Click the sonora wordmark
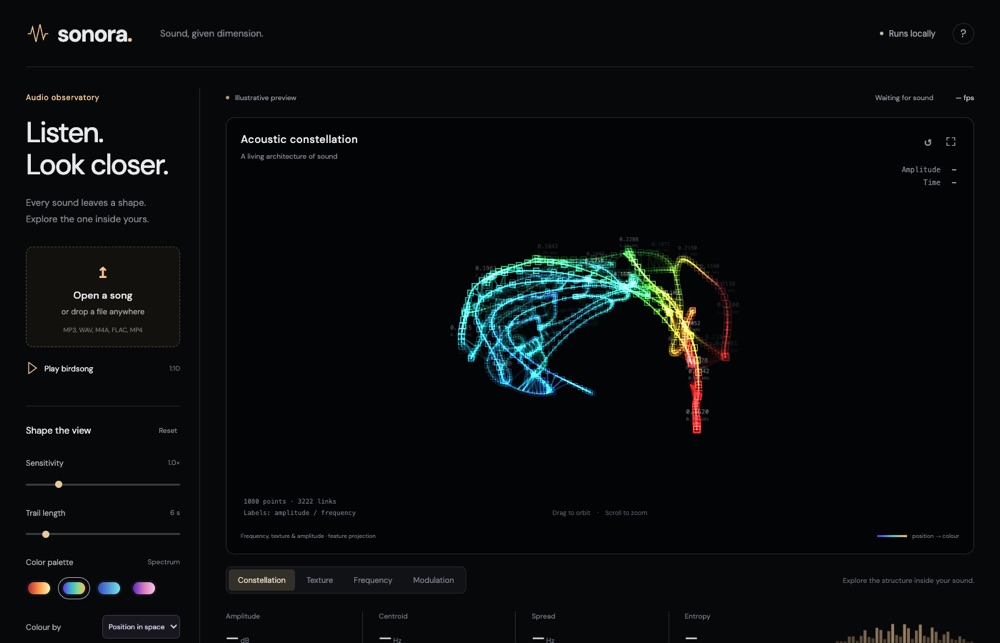 pyautogui.click(x=94, y=34)
